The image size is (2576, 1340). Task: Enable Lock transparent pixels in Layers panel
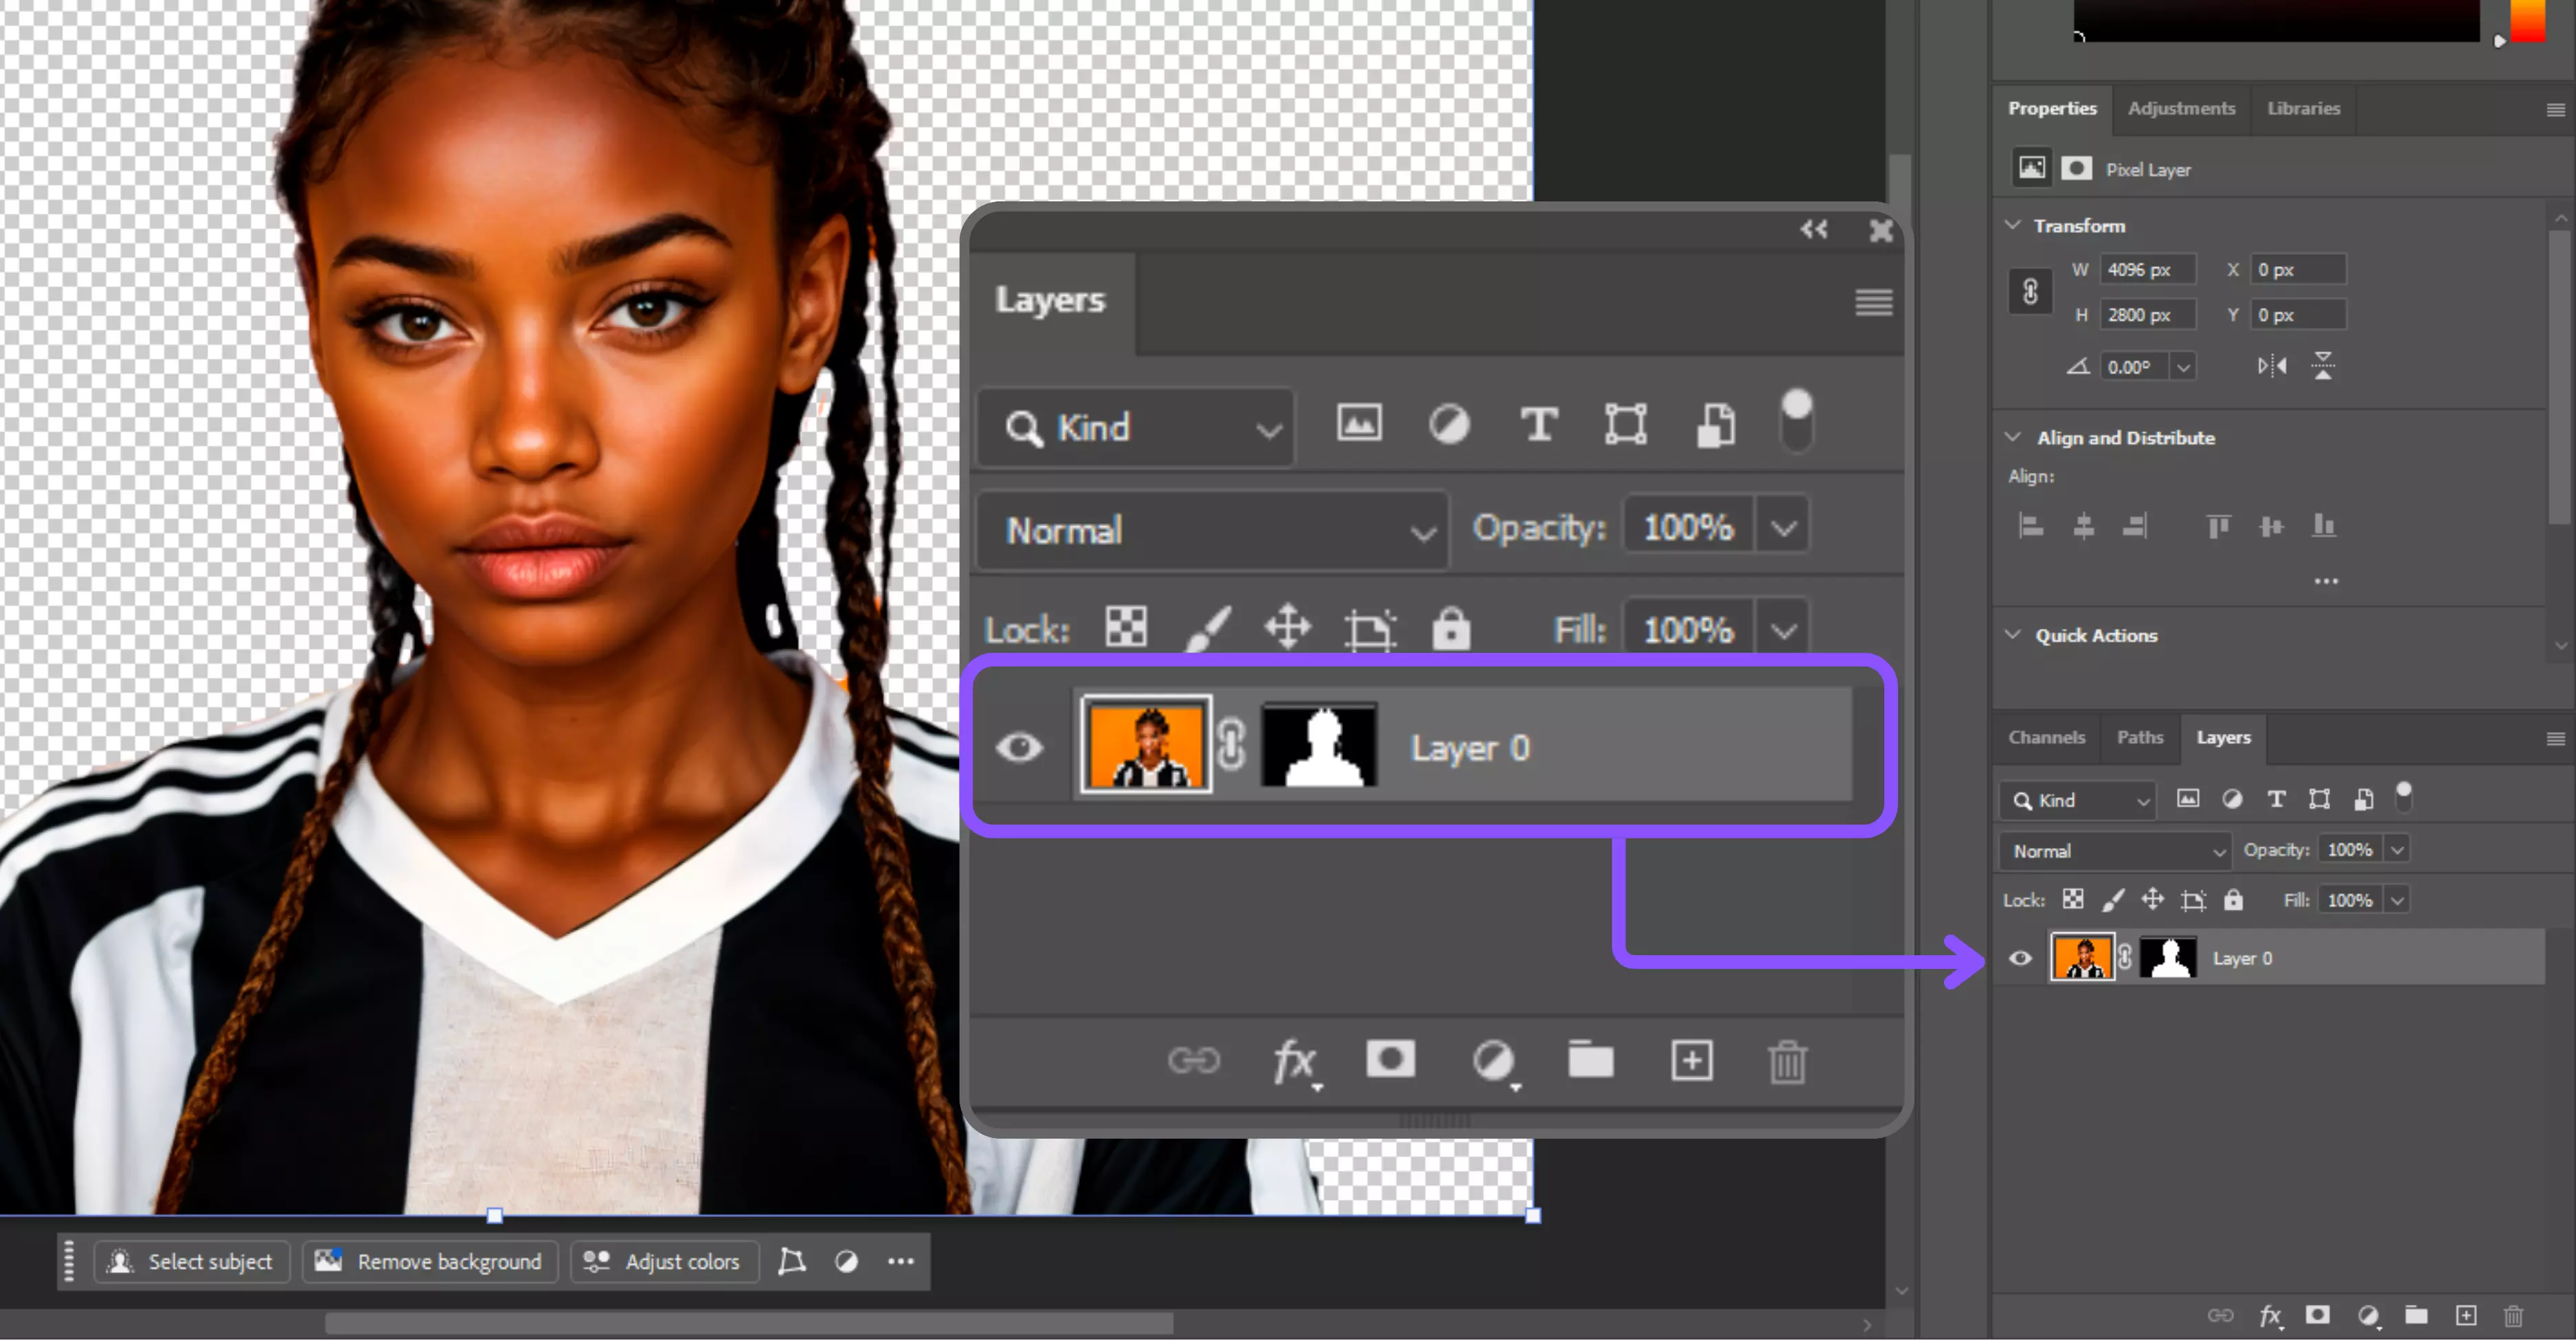pos(1126,628)
